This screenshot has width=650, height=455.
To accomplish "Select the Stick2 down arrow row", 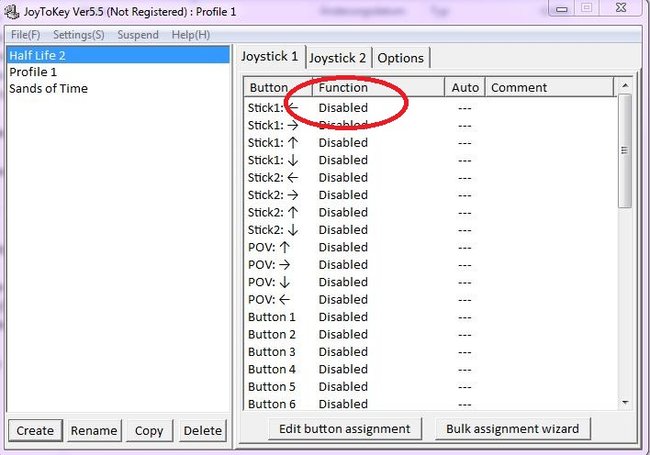I will tap(430, 230).
